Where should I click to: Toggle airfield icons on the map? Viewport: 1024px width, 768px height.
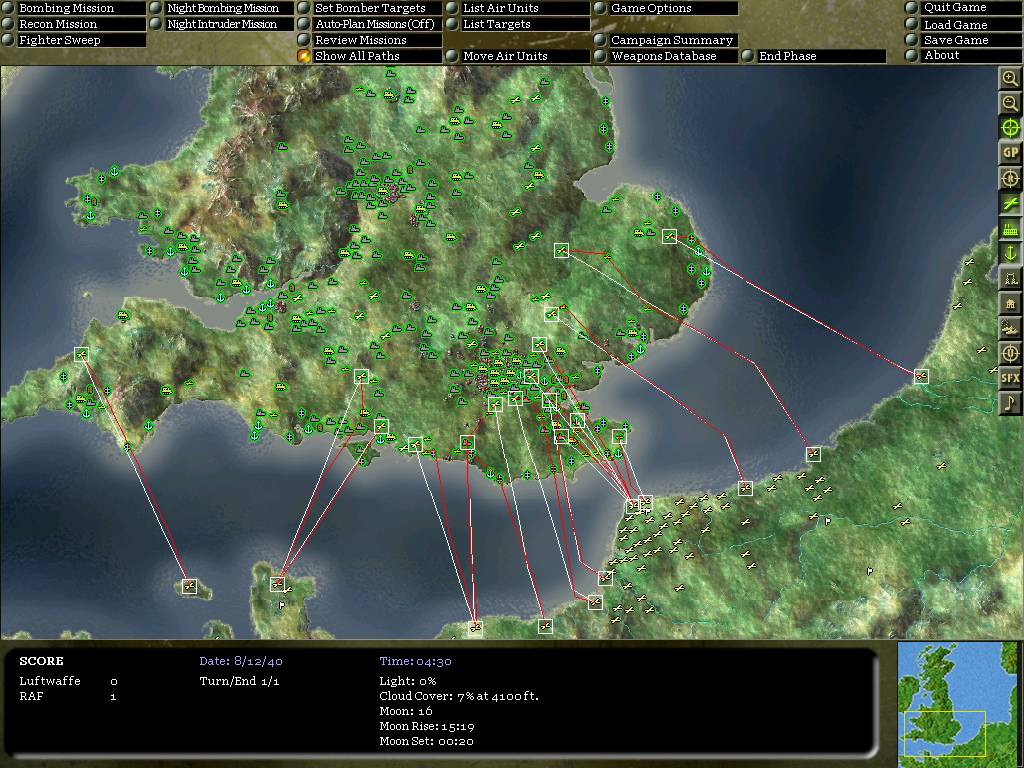[1010, 203]
